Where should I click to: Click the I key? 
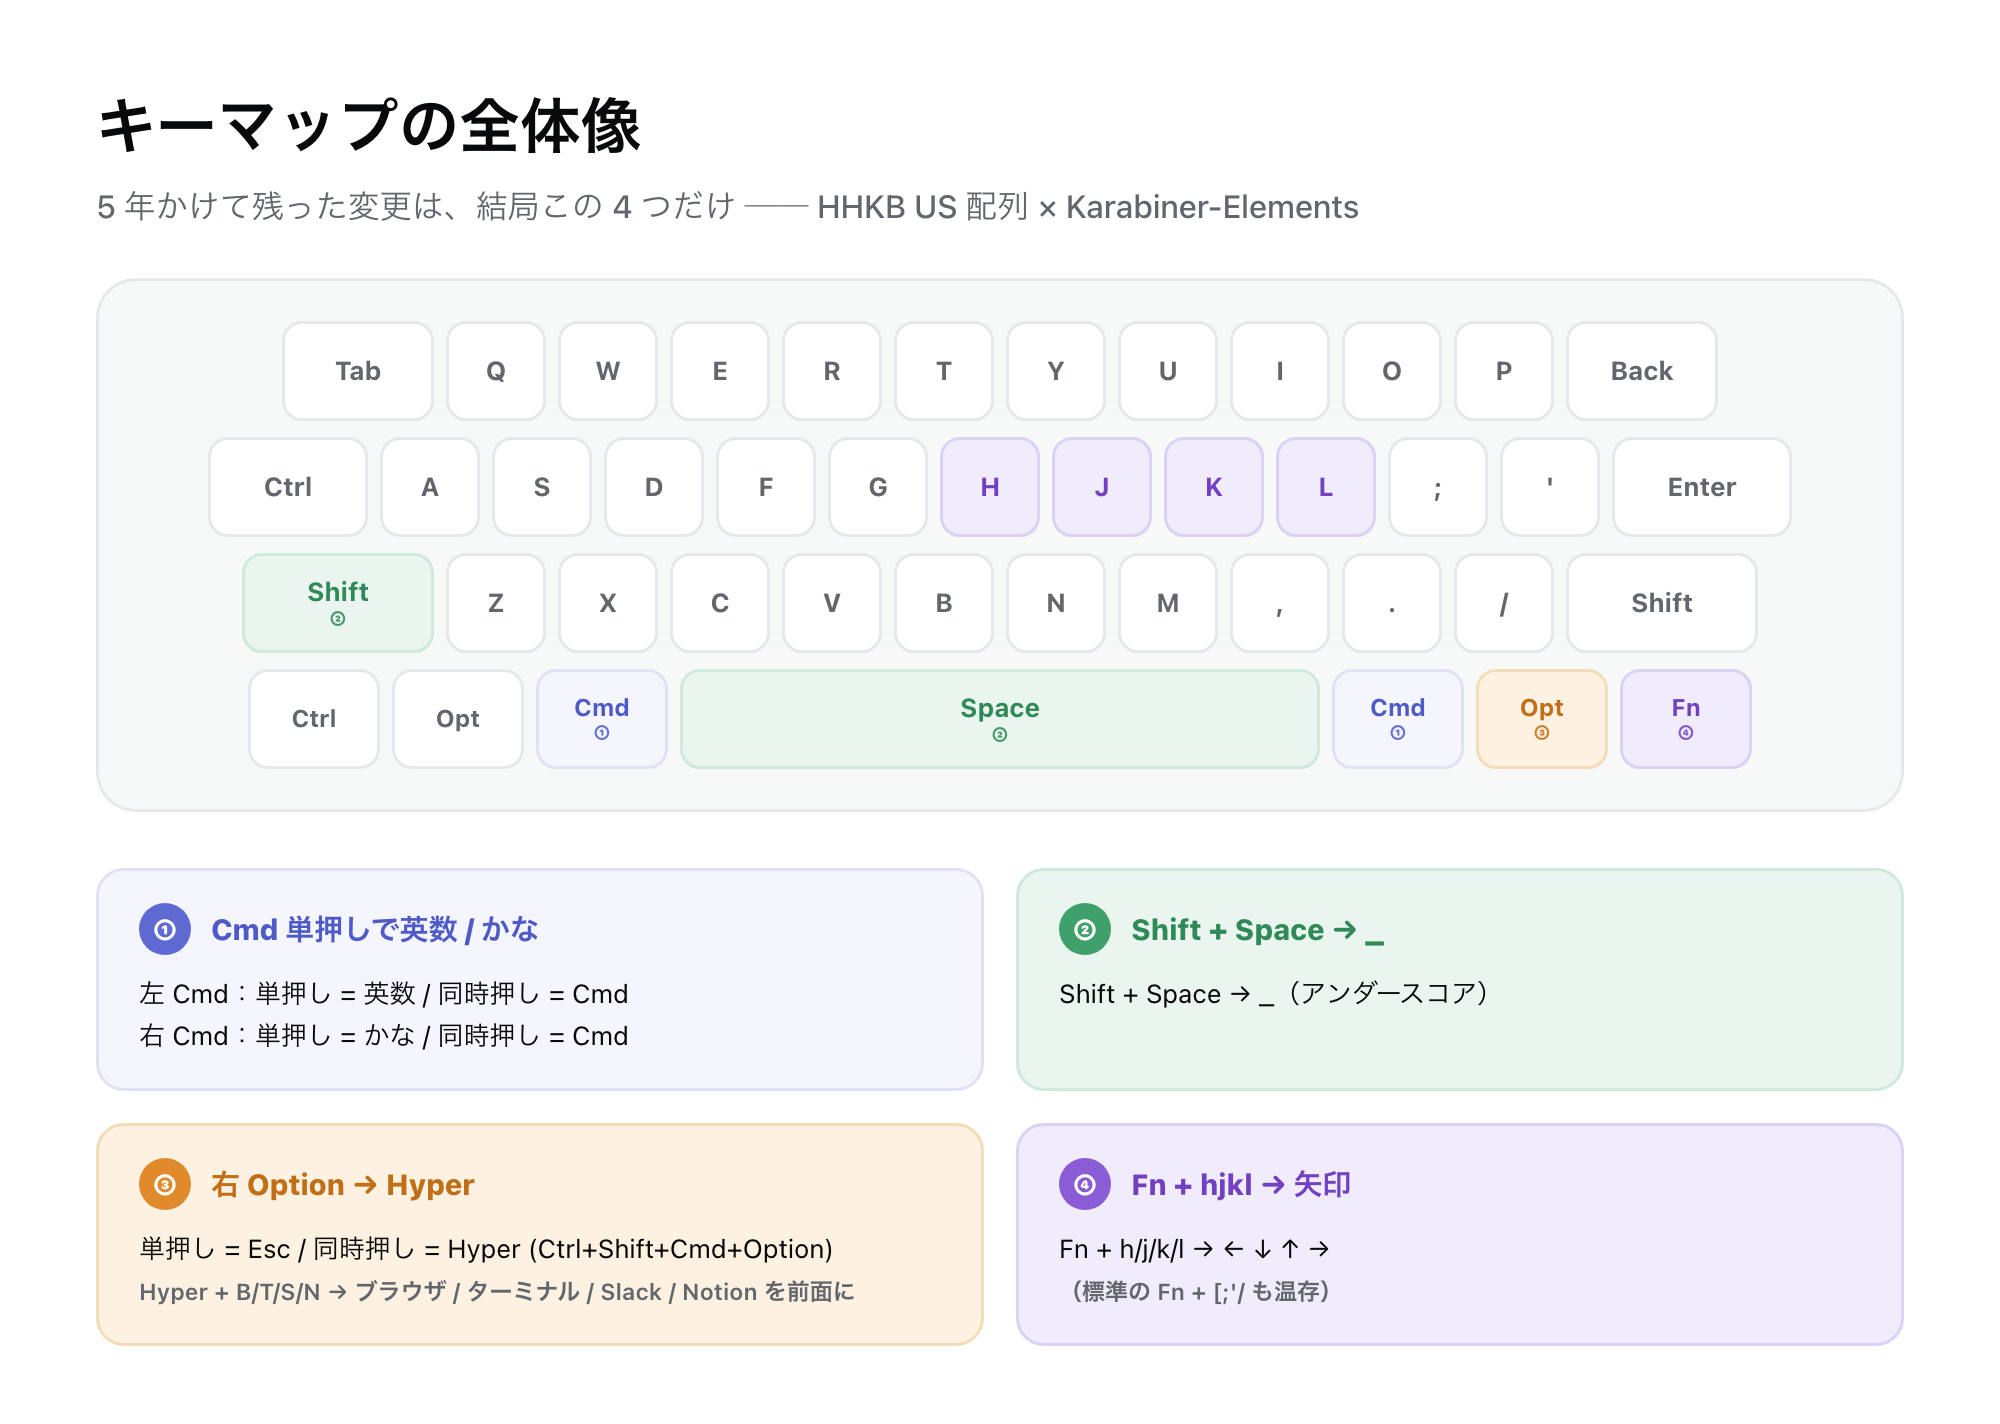coord(1280,371)
